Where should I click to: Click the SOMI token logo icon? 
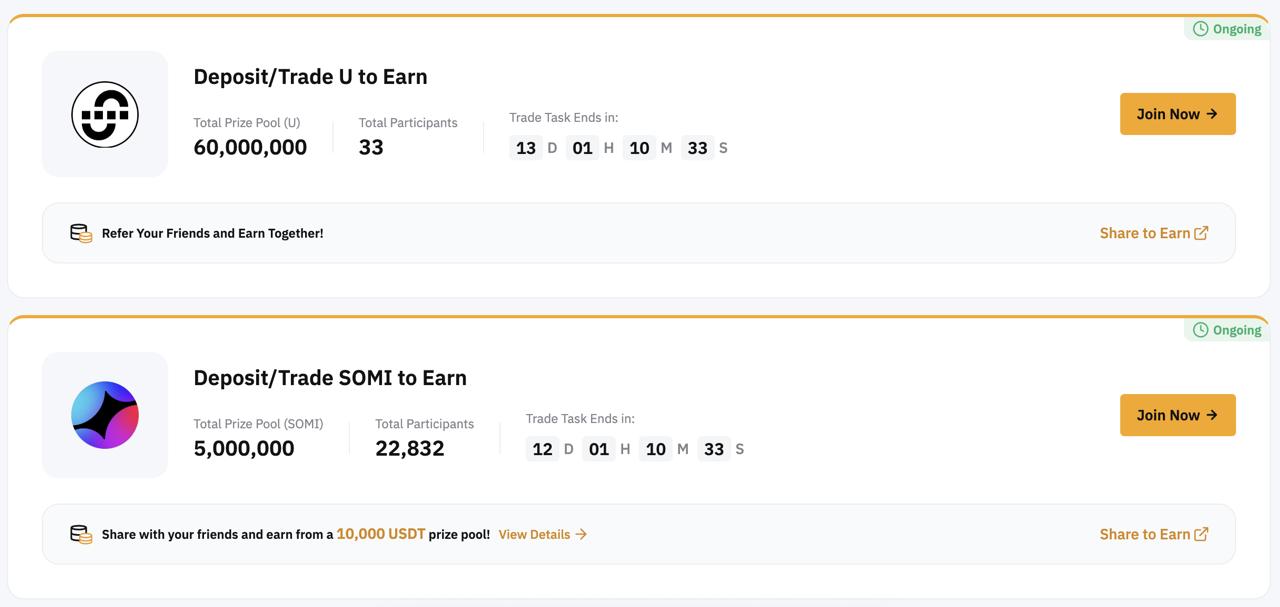(105, 415)
